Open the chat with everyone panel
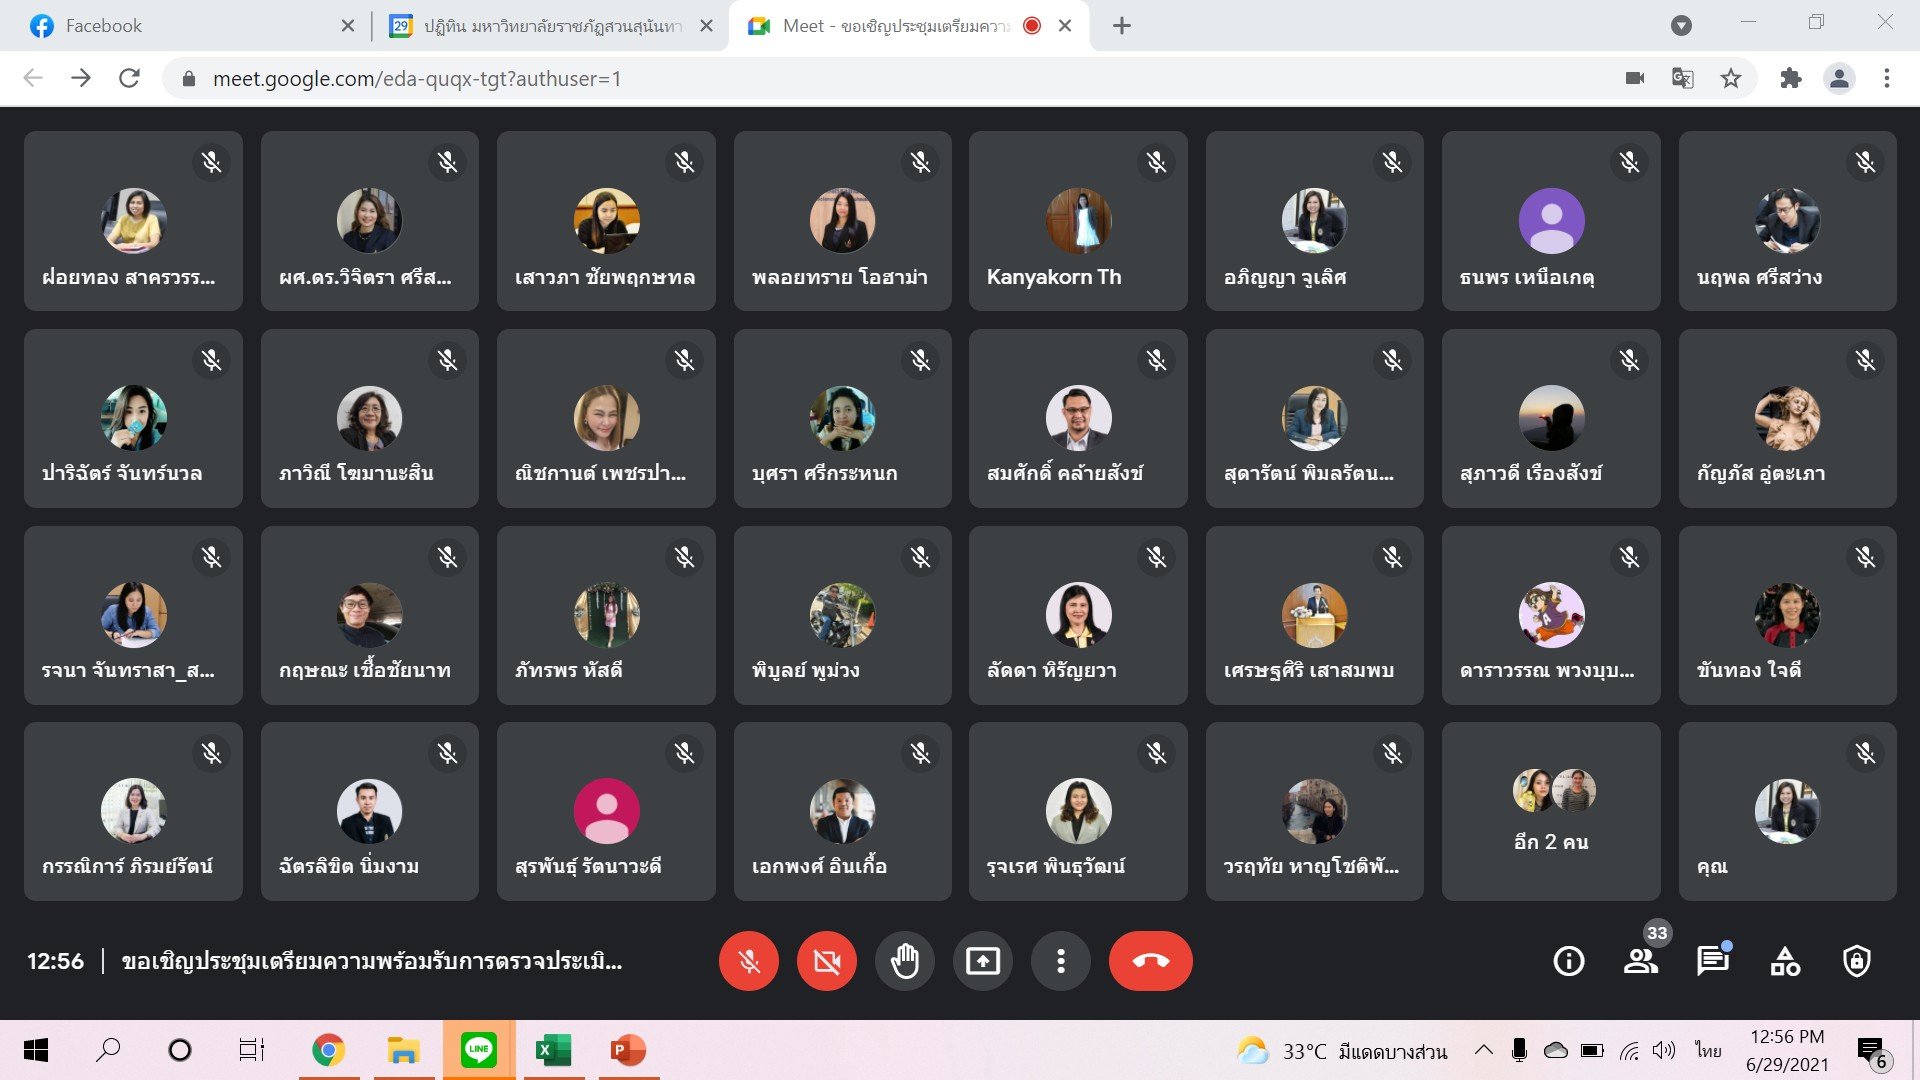Image resolution: width=1920 pixels, height=1080 pixels. 1712,961
